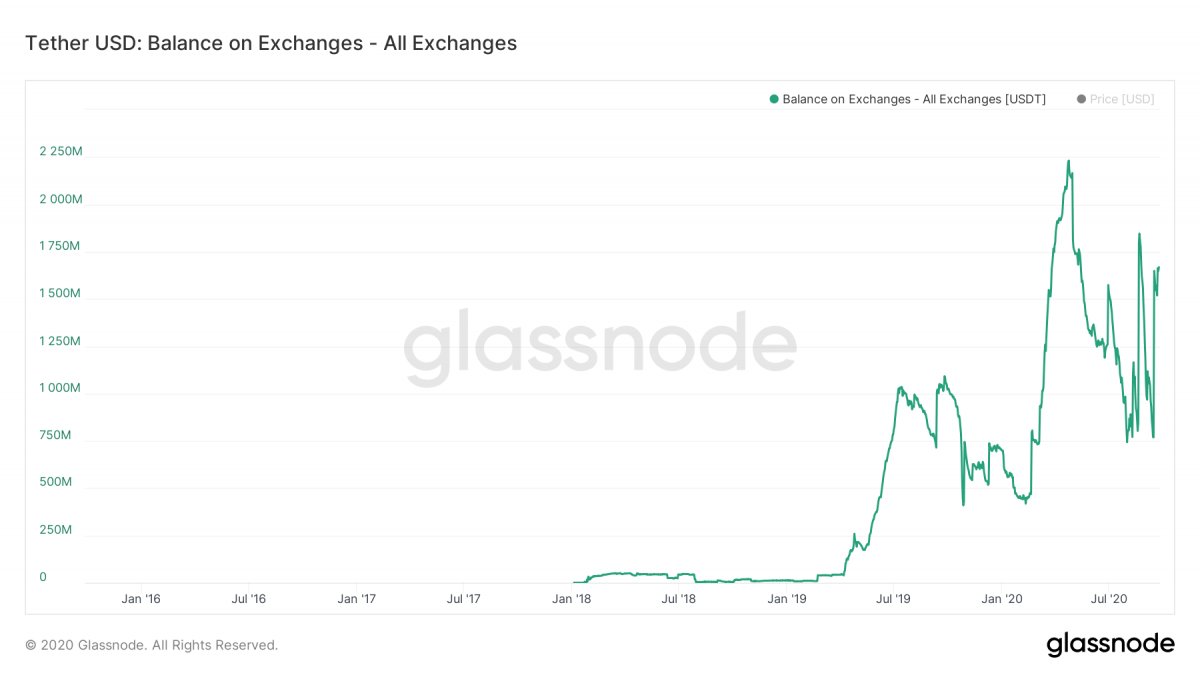
Task: Click the Jan '19 x-axis label
Action: click(x=786, y=599)
